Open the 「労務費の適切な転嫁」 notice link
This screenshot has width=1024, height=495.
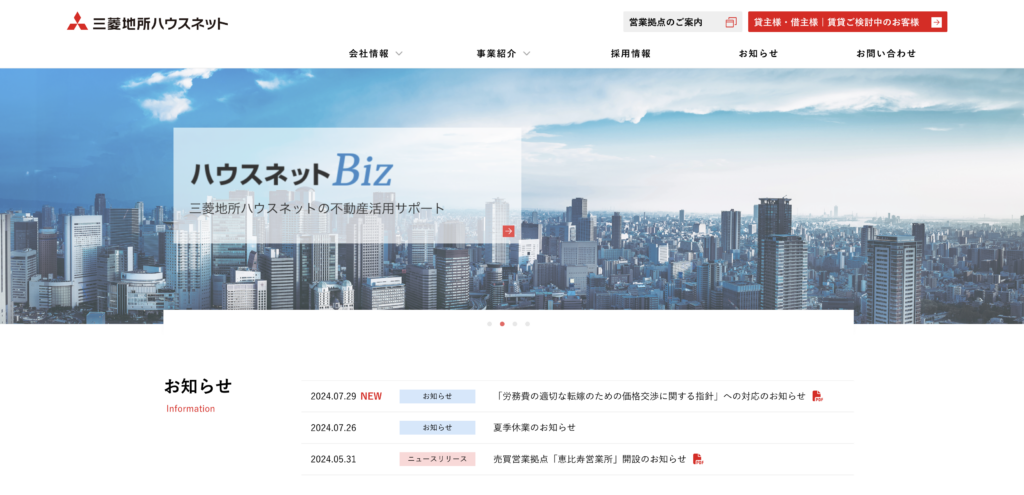[x=650, y=396]
